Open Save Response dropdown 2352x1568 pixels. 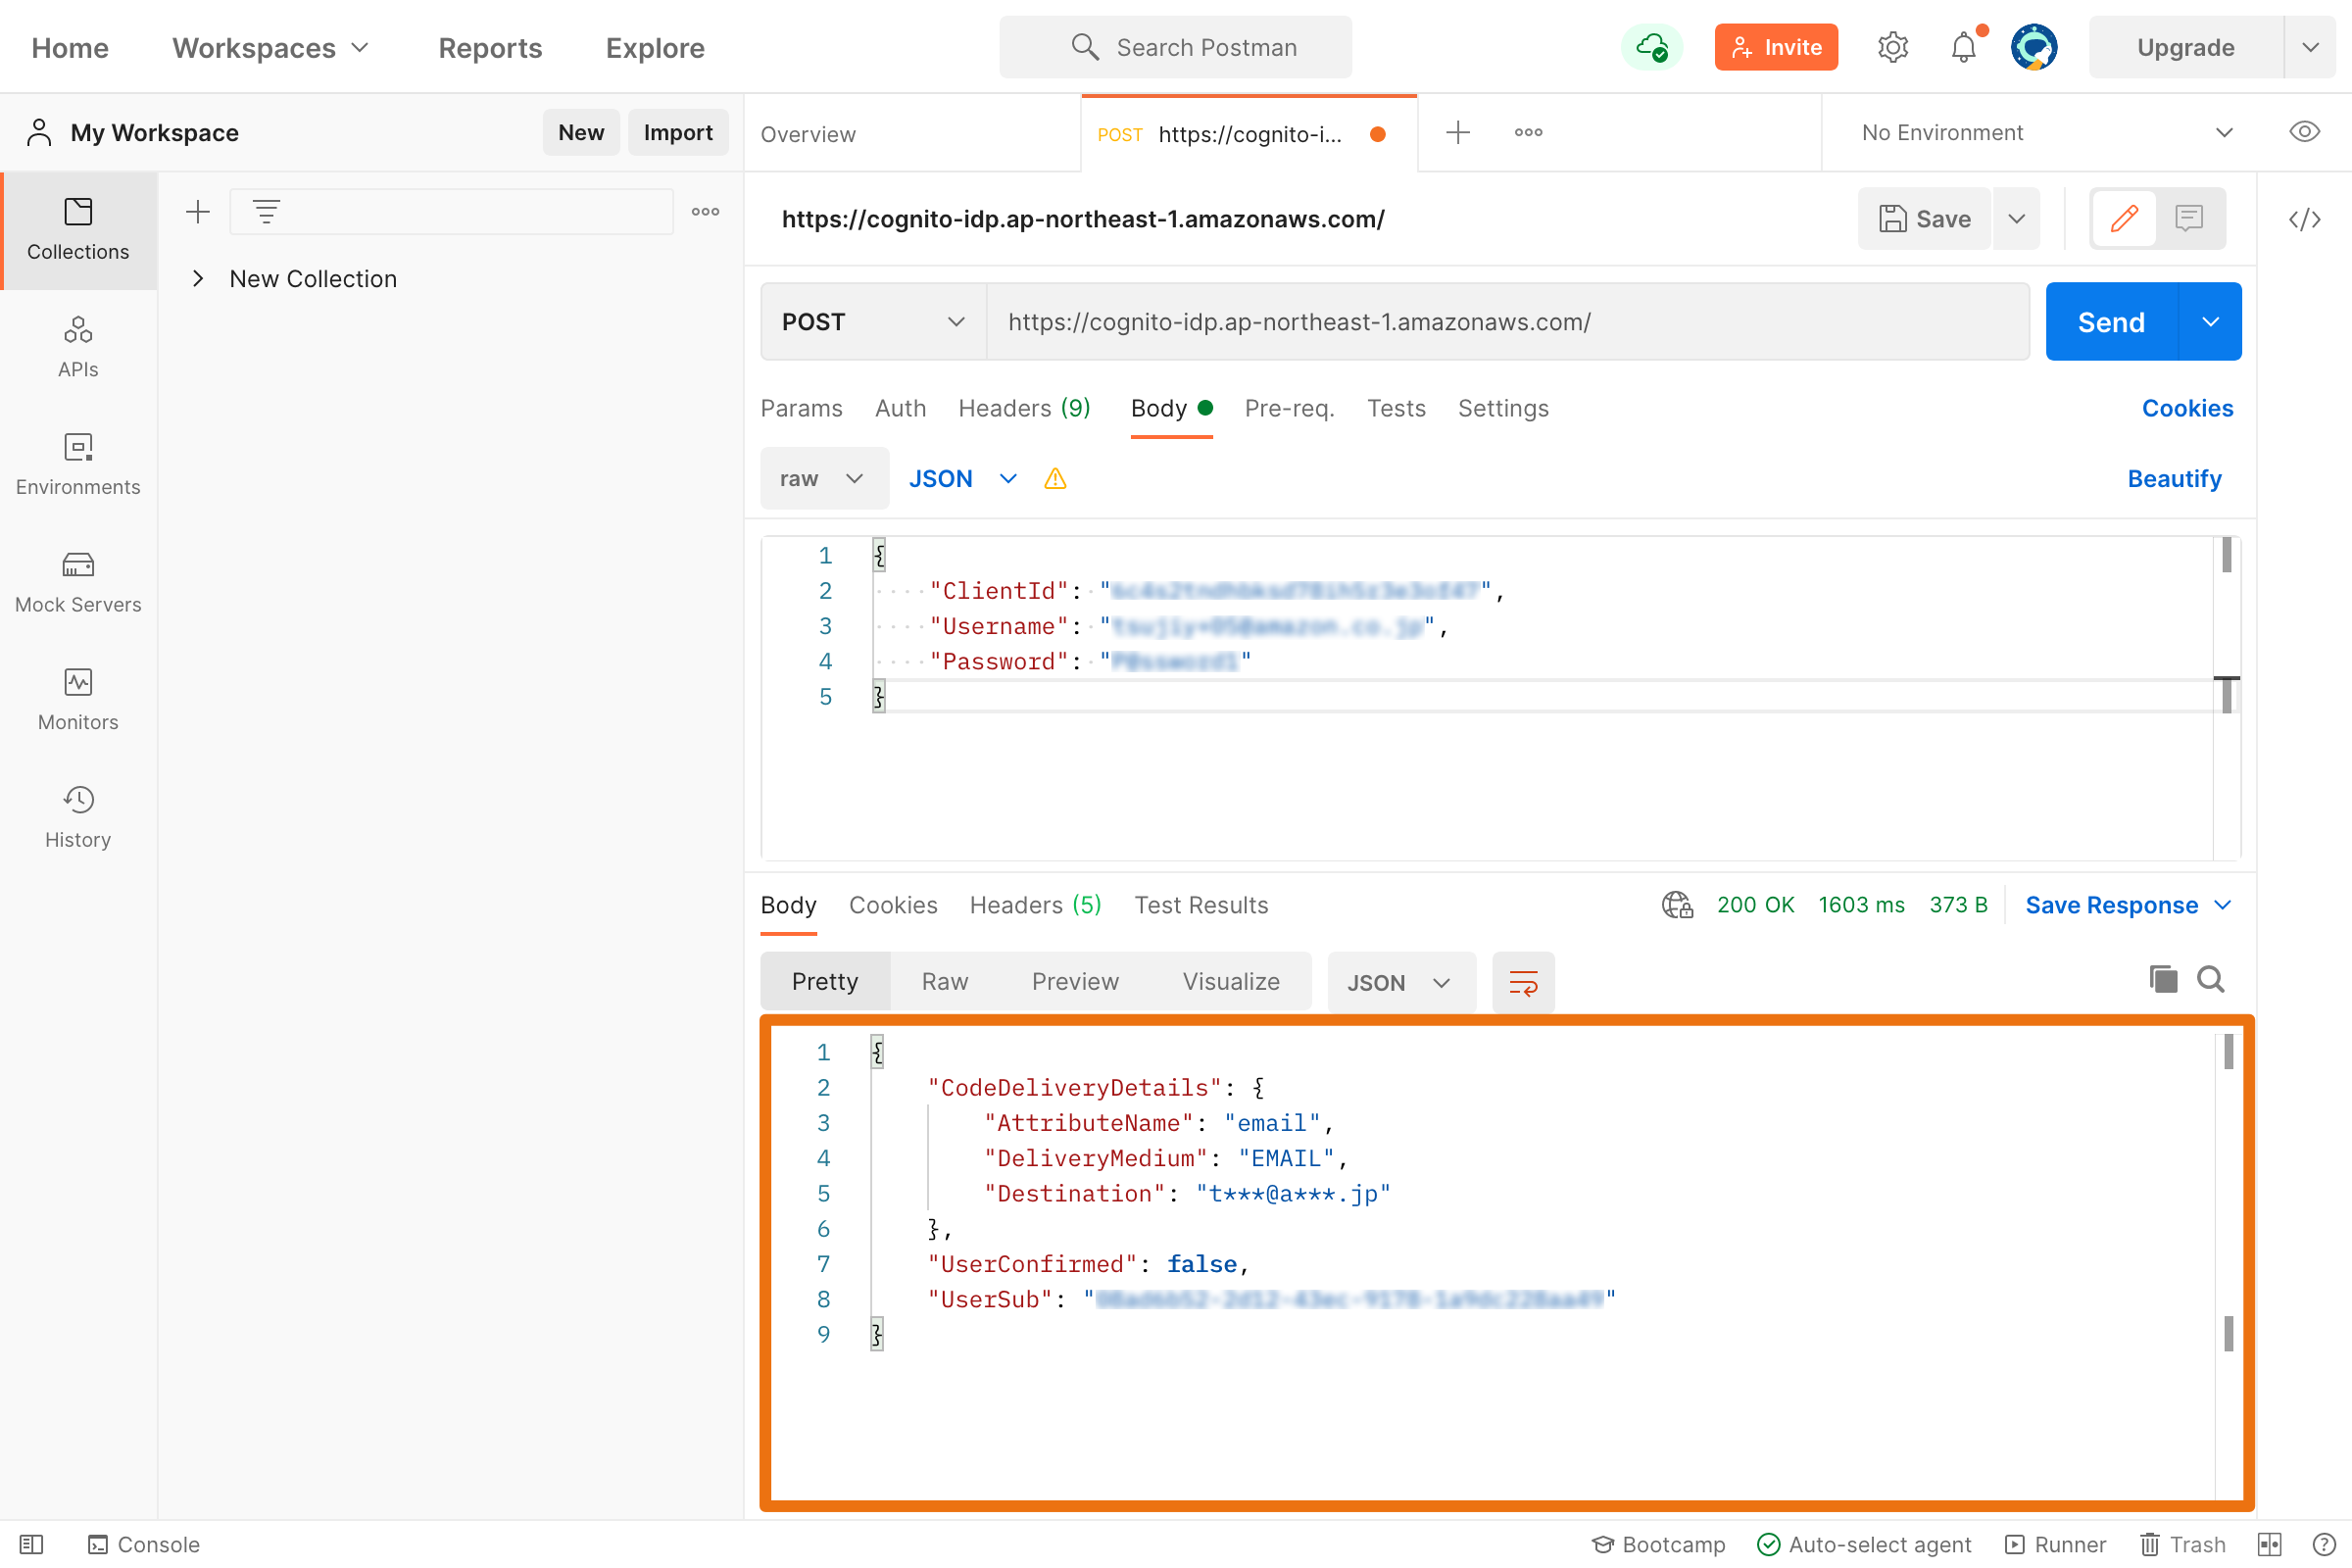tap(2128, 905)
